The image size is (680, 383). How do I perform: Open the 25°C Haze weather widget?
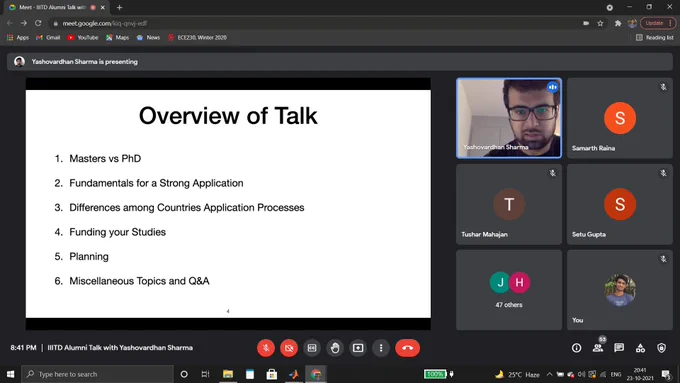(x=517, y=374)
